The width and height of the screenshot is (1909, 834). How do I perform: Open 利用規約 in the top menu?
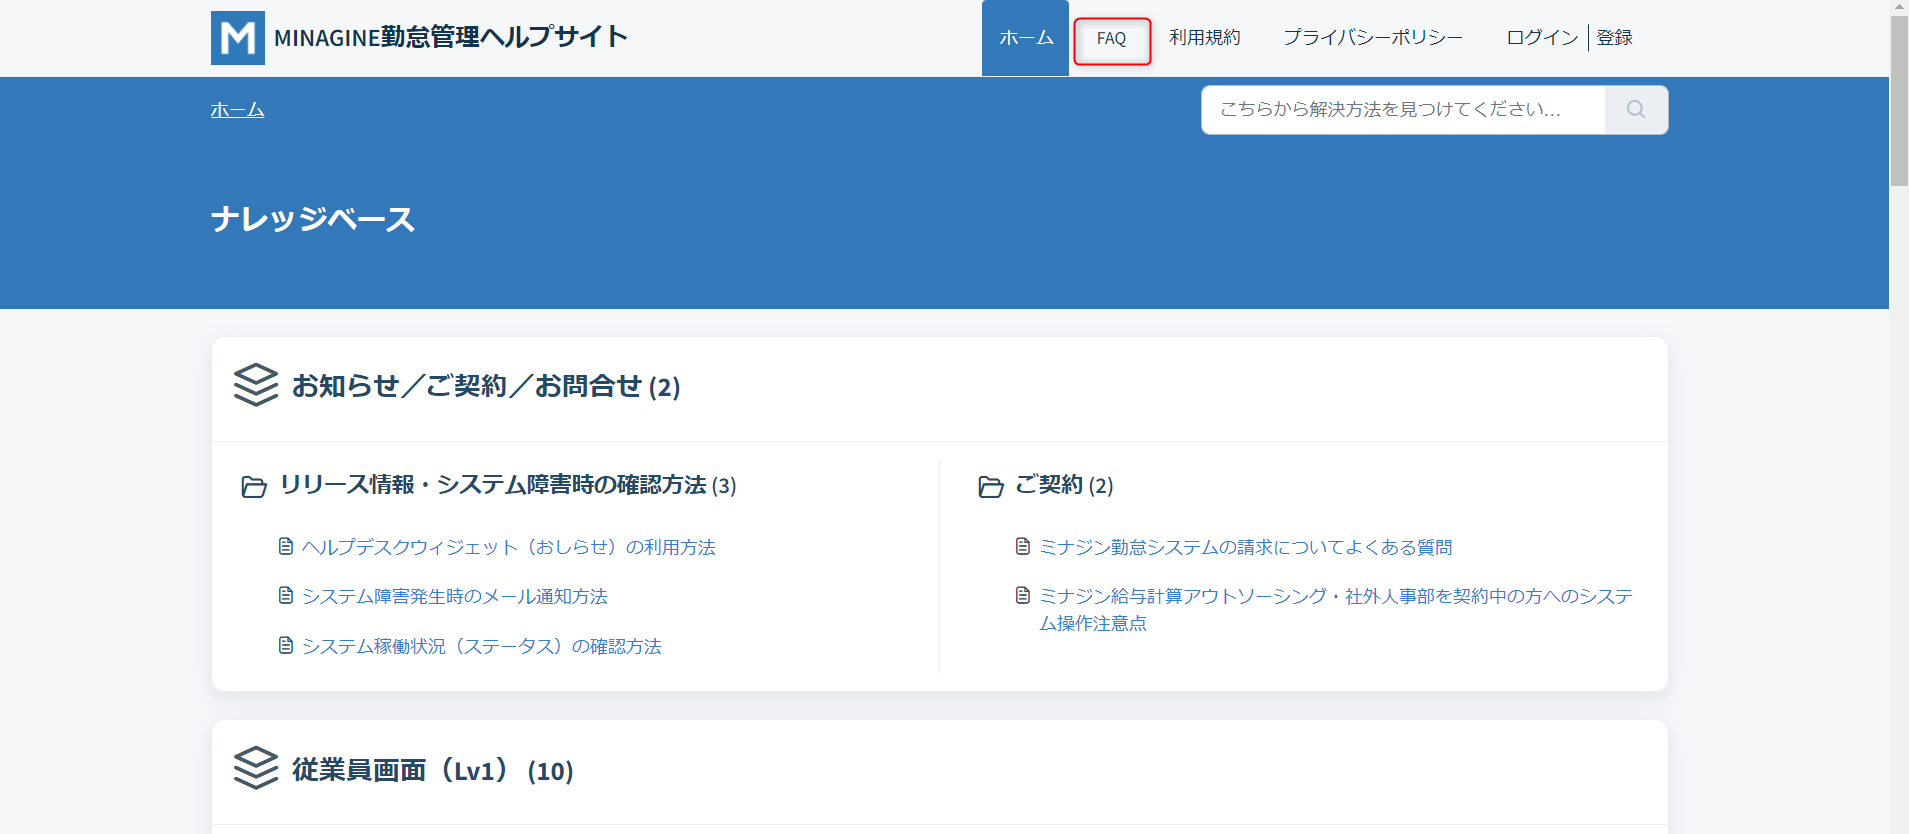[x=1204, y=38]
